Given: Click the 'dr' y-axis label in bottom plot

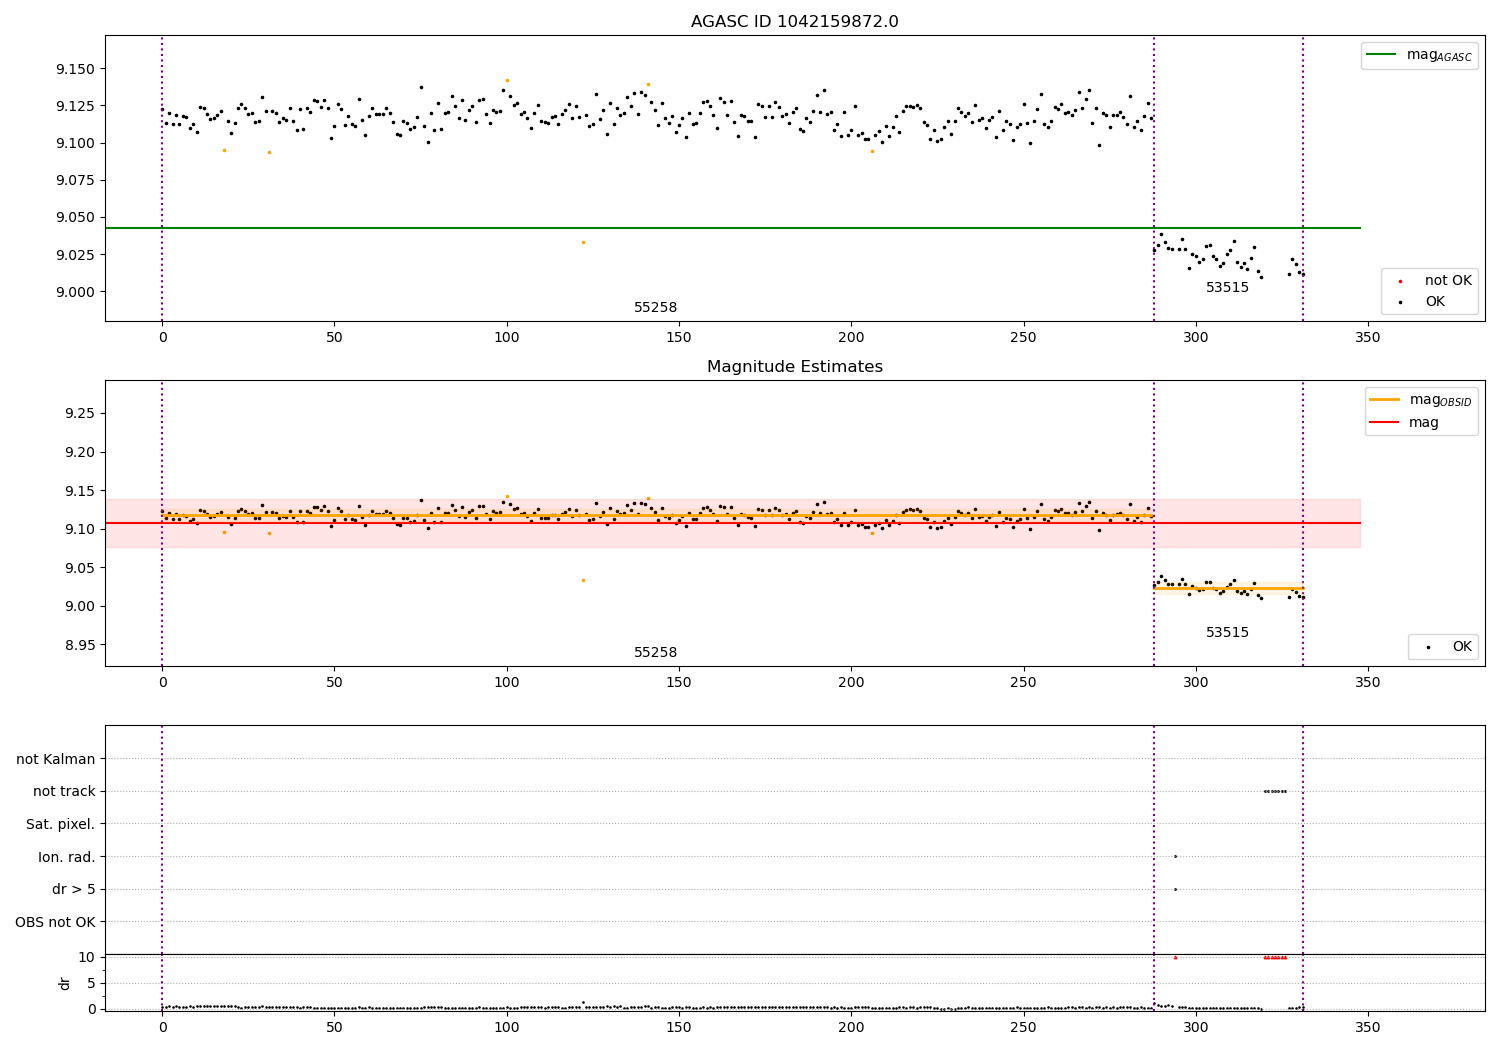Looking at the screenshot, I should (x=65, y=983).
